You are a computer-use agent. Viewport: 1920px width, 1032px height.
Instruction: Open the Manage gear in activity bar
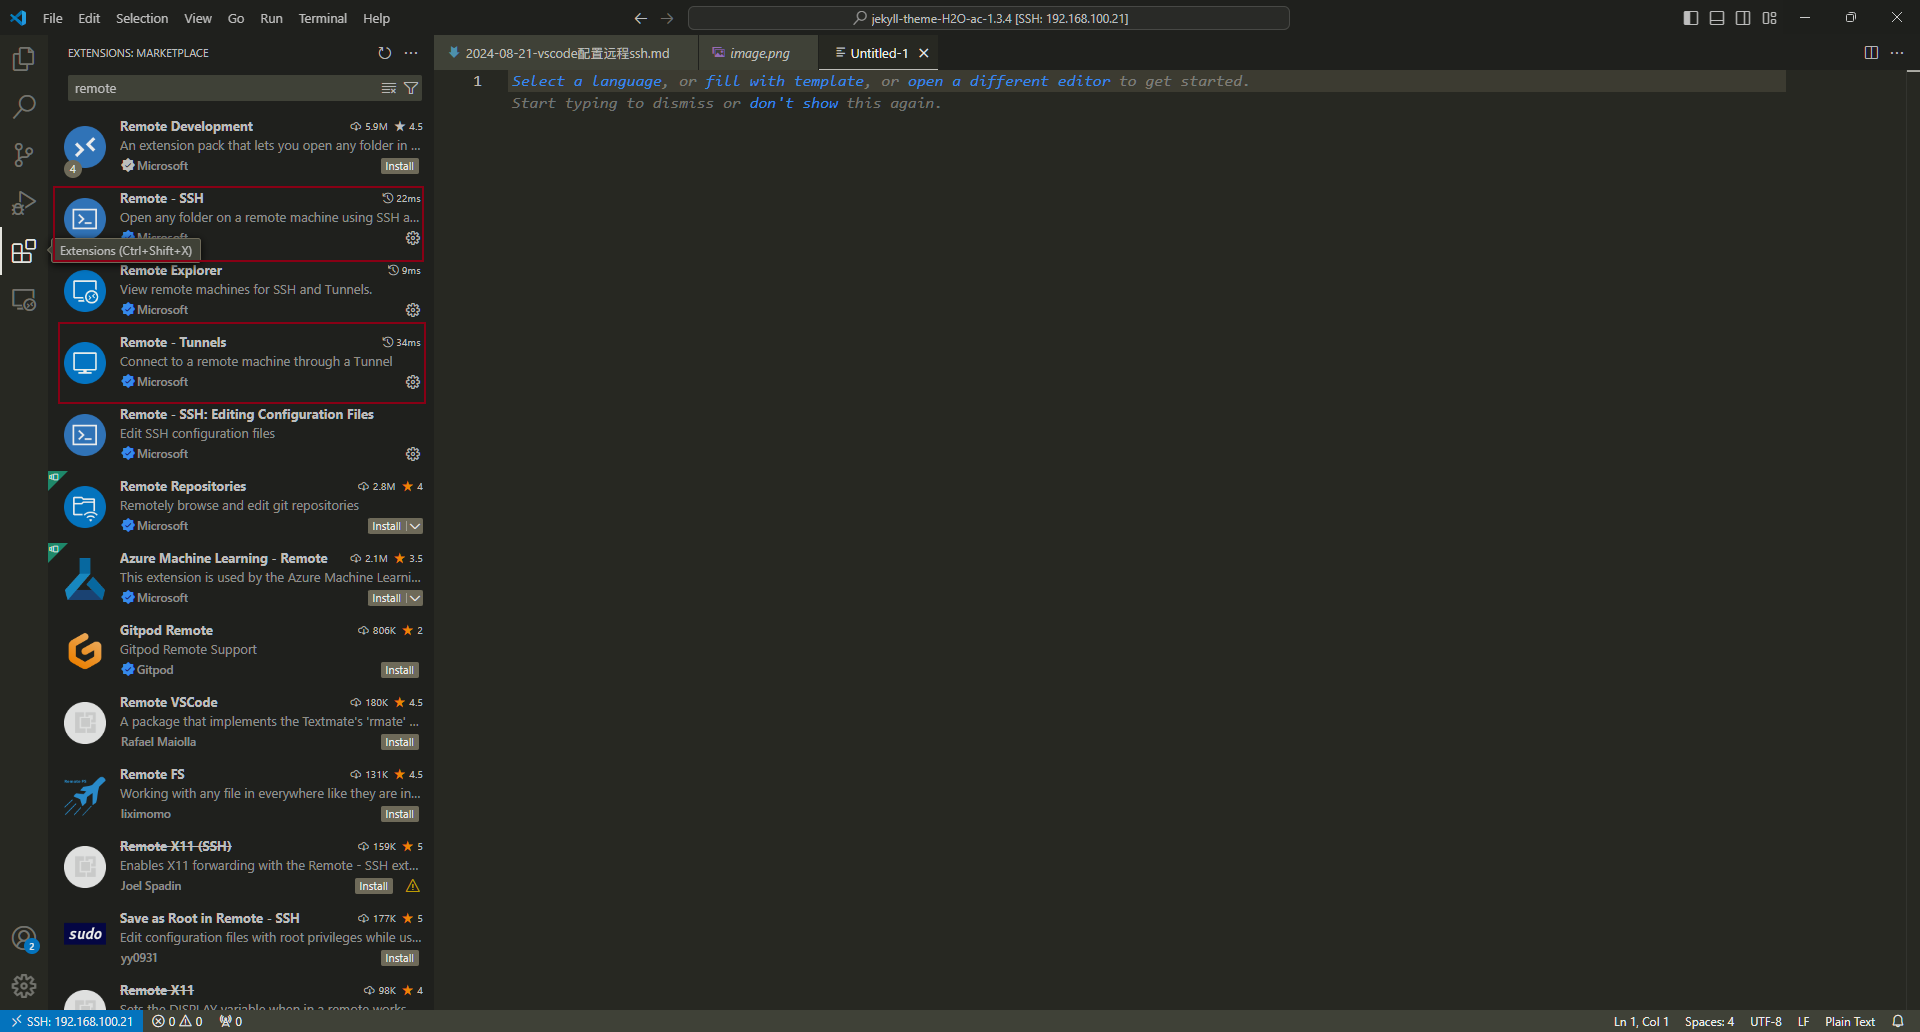24,986
